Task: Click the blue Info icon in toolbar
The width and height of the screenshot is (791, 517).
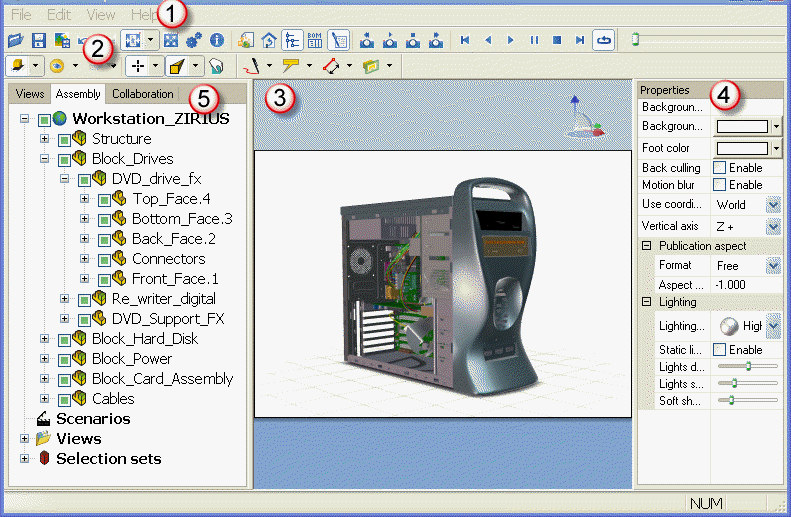Action: click(x=216, y=41)
